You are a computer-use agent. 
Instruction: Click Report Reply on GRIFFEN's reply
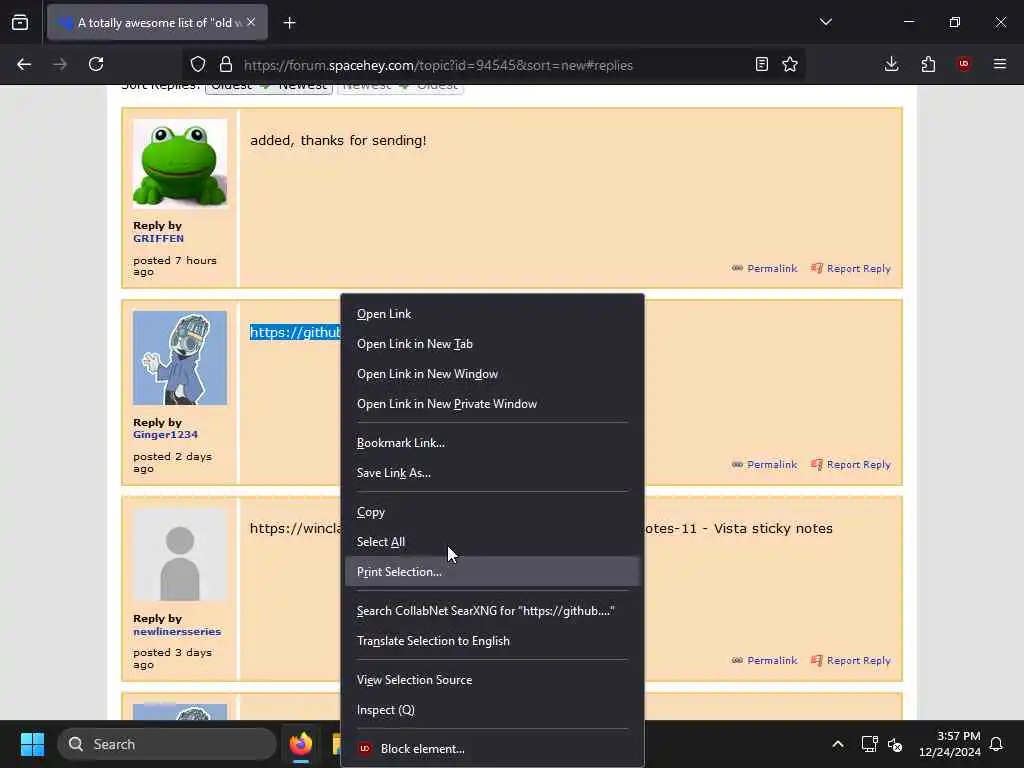[851, 268]
